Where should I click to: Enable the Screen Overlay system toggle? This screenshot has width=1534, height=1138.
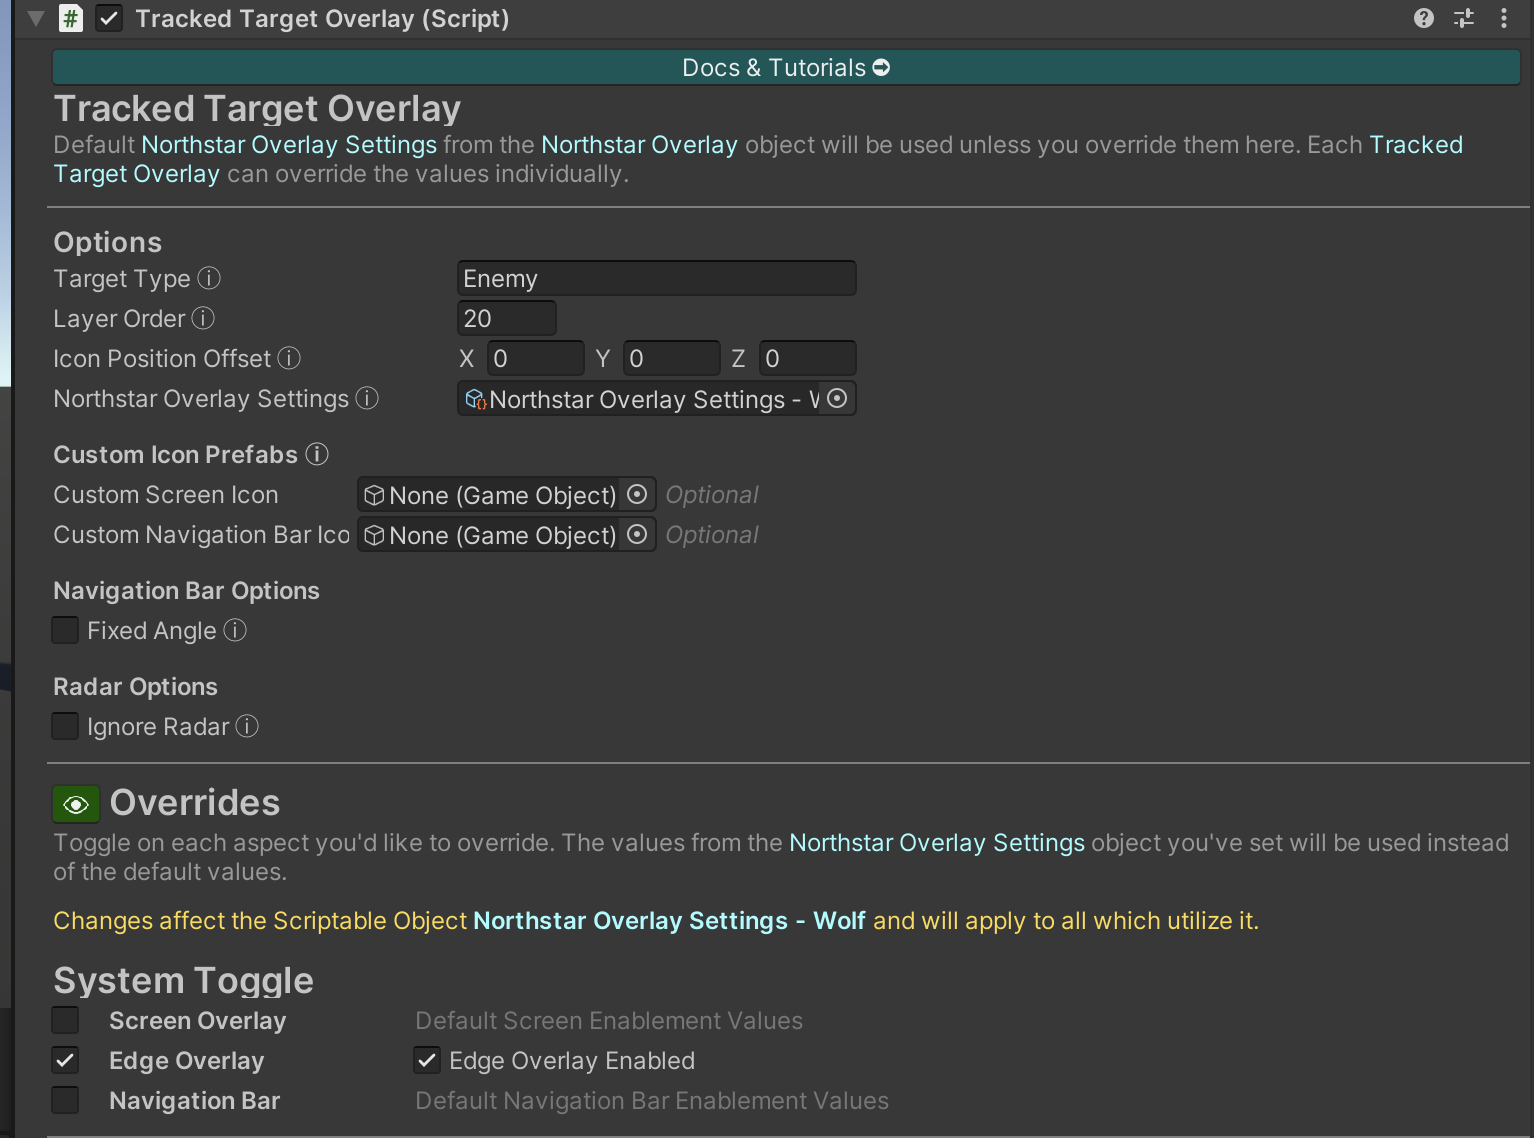(65, 1020)
